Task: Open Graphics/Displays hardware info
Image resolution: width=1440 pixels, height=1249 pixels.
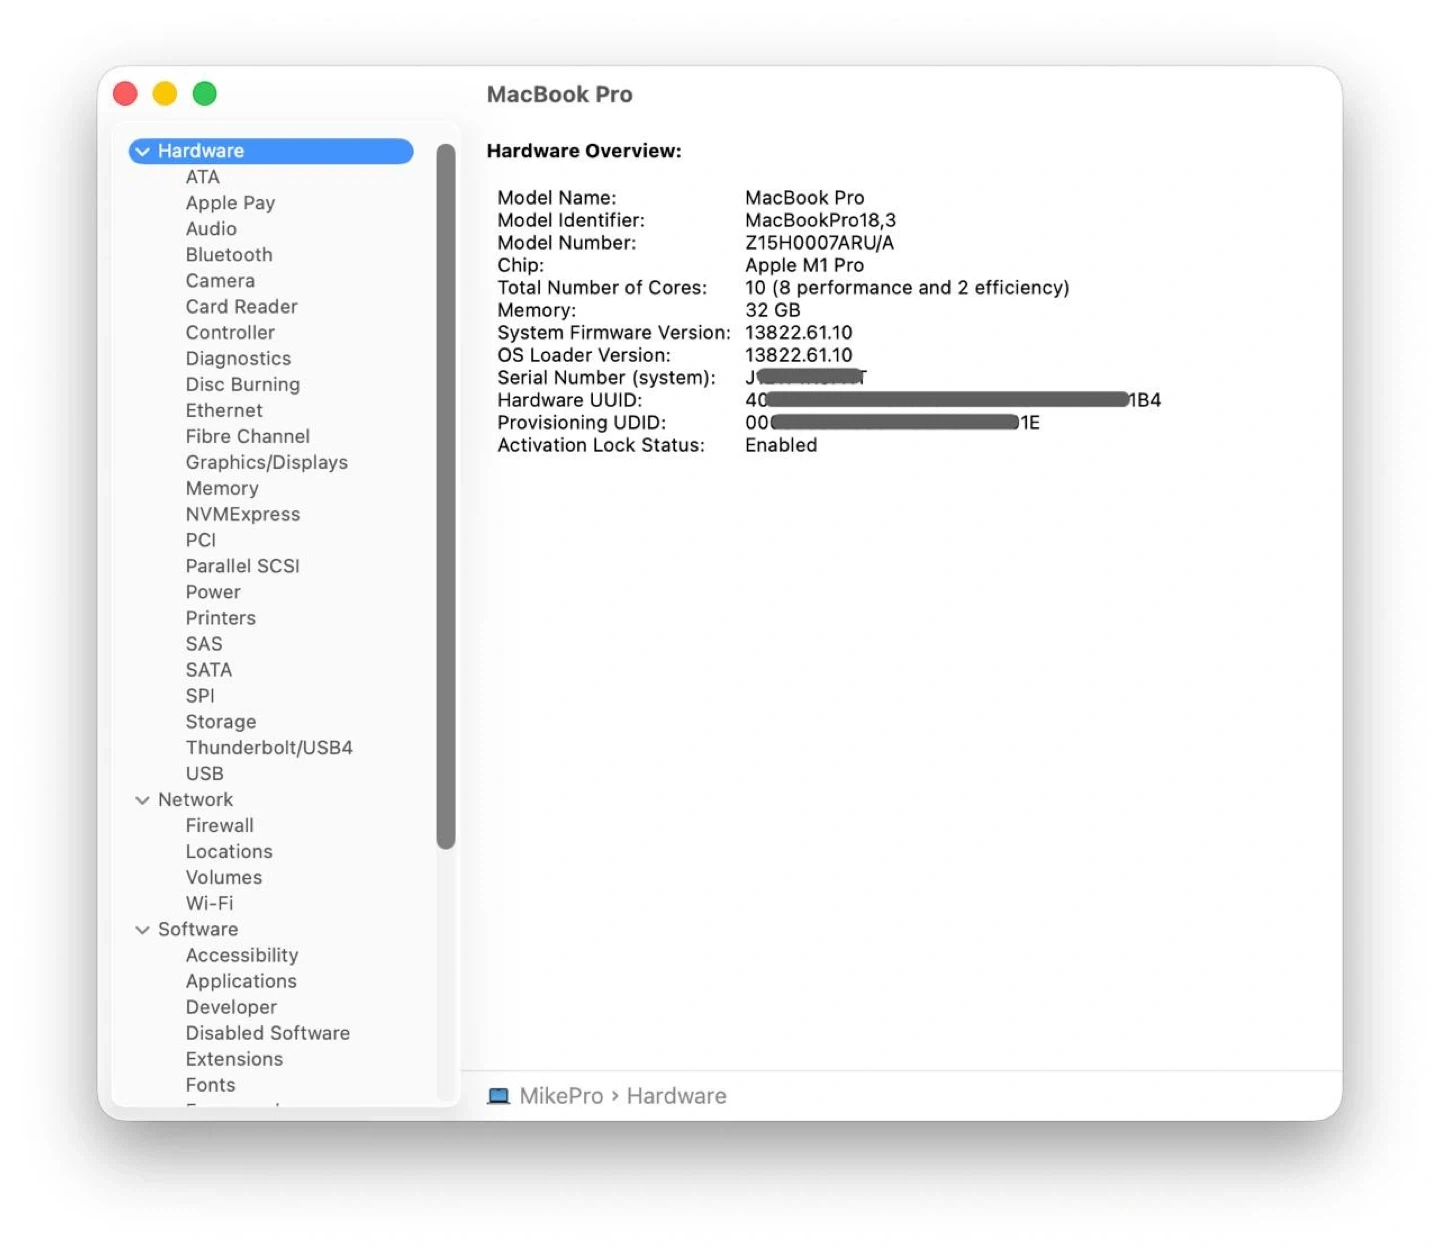Action: 266,462
